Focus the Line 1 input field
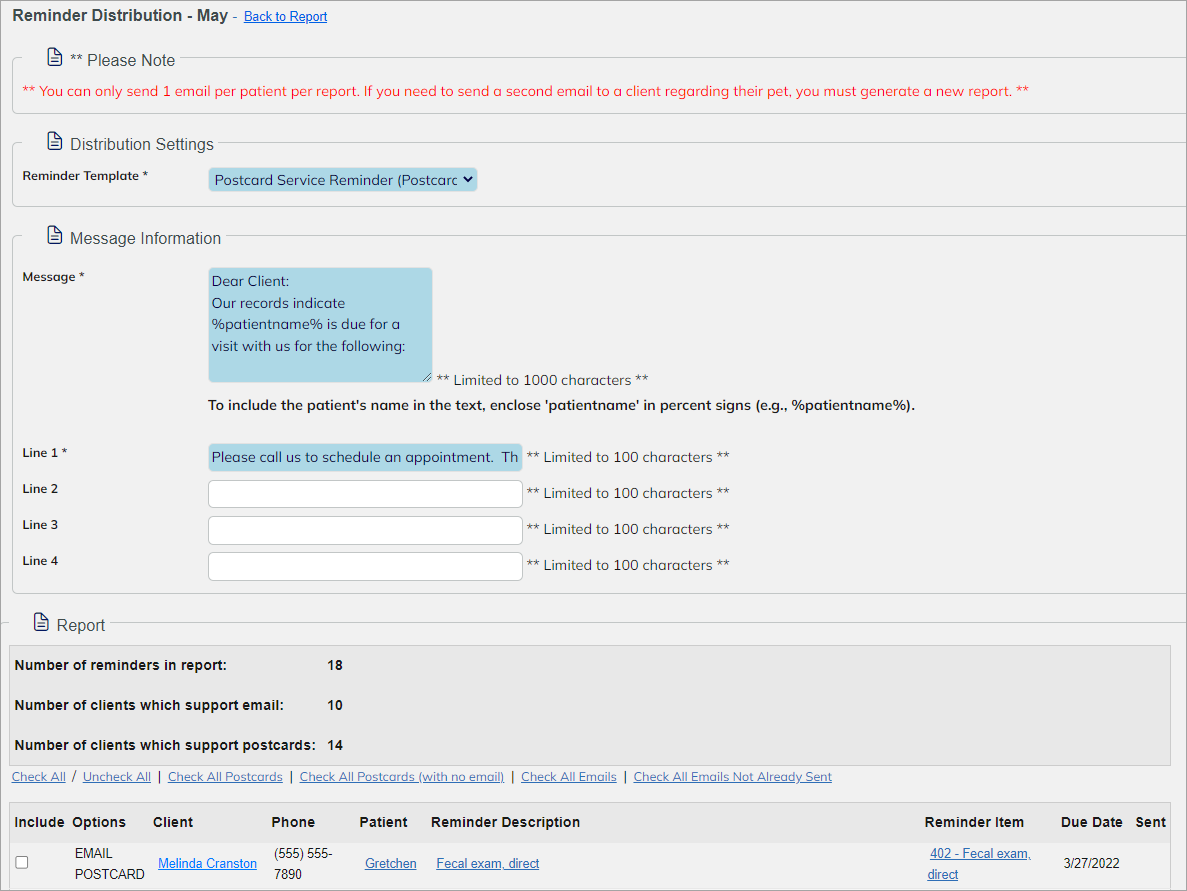 [365, 457]
